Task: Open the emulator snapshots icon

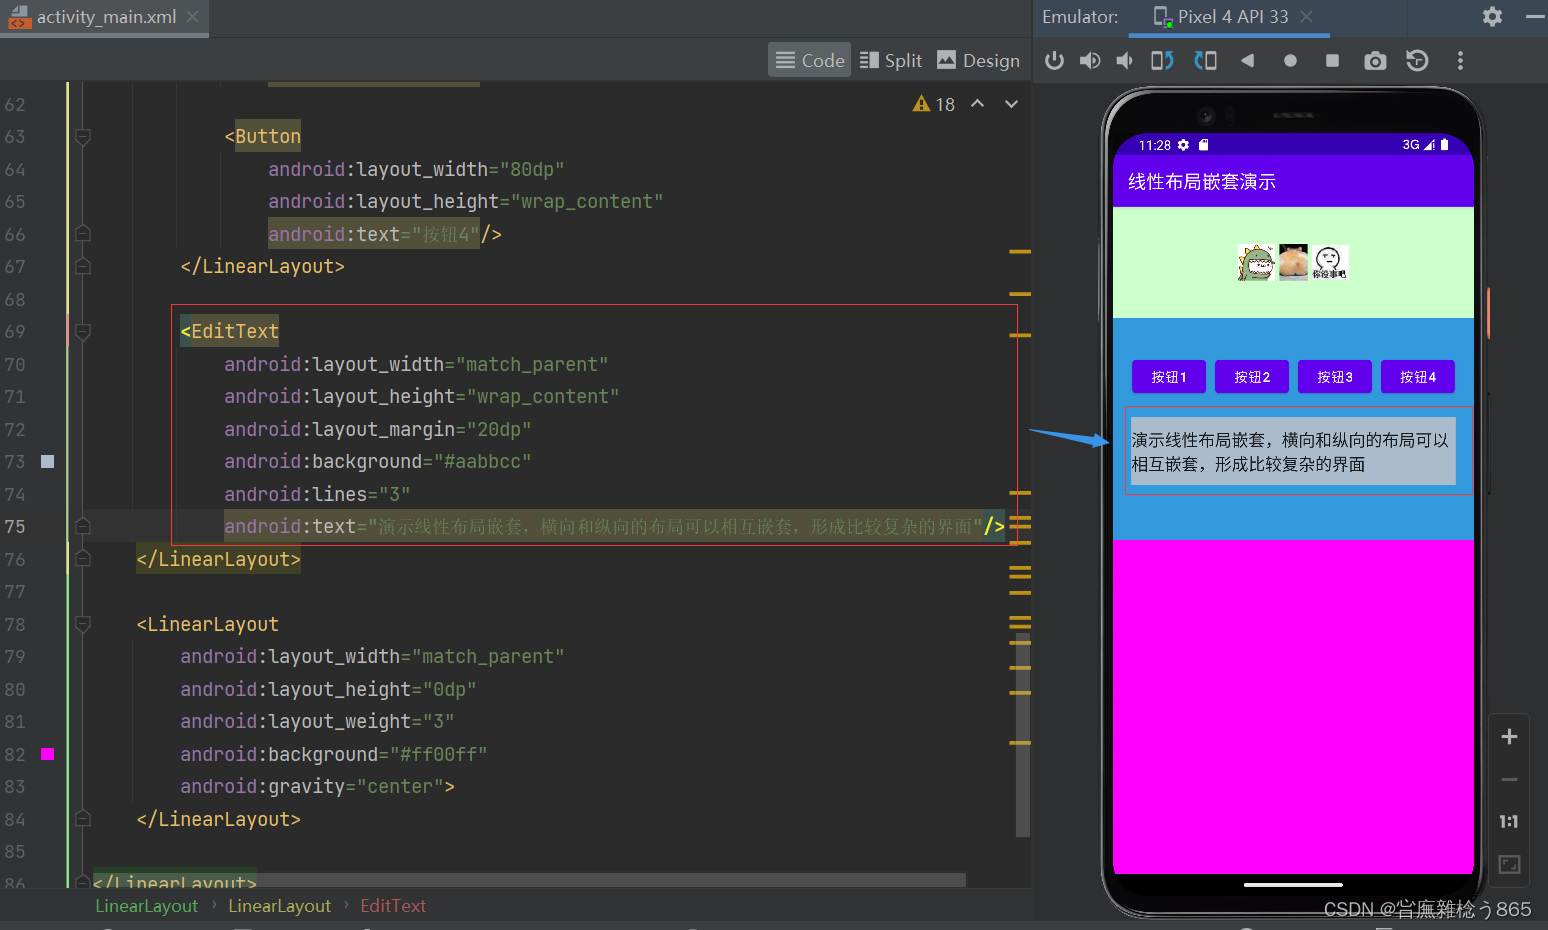Action: (1417, 61)
